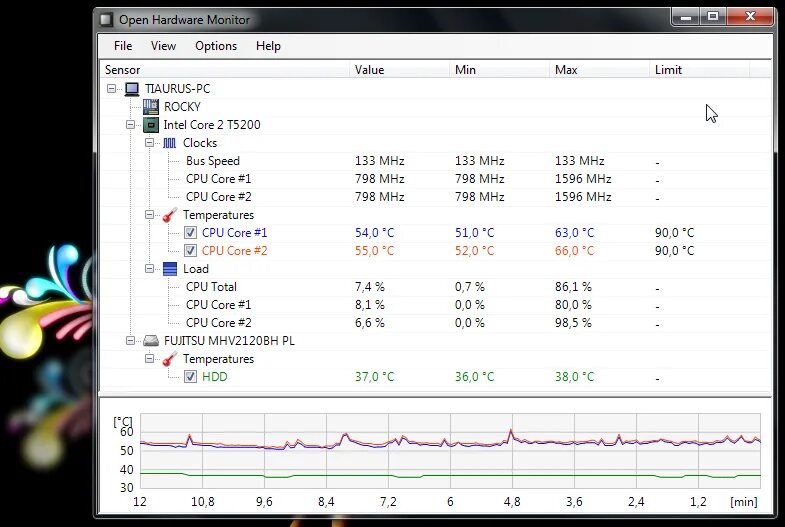Image resolution: width=785 pixels, height=527 pixels.
Task: Select CPU Core #1 under Clocks
Action: pos(218,179)
